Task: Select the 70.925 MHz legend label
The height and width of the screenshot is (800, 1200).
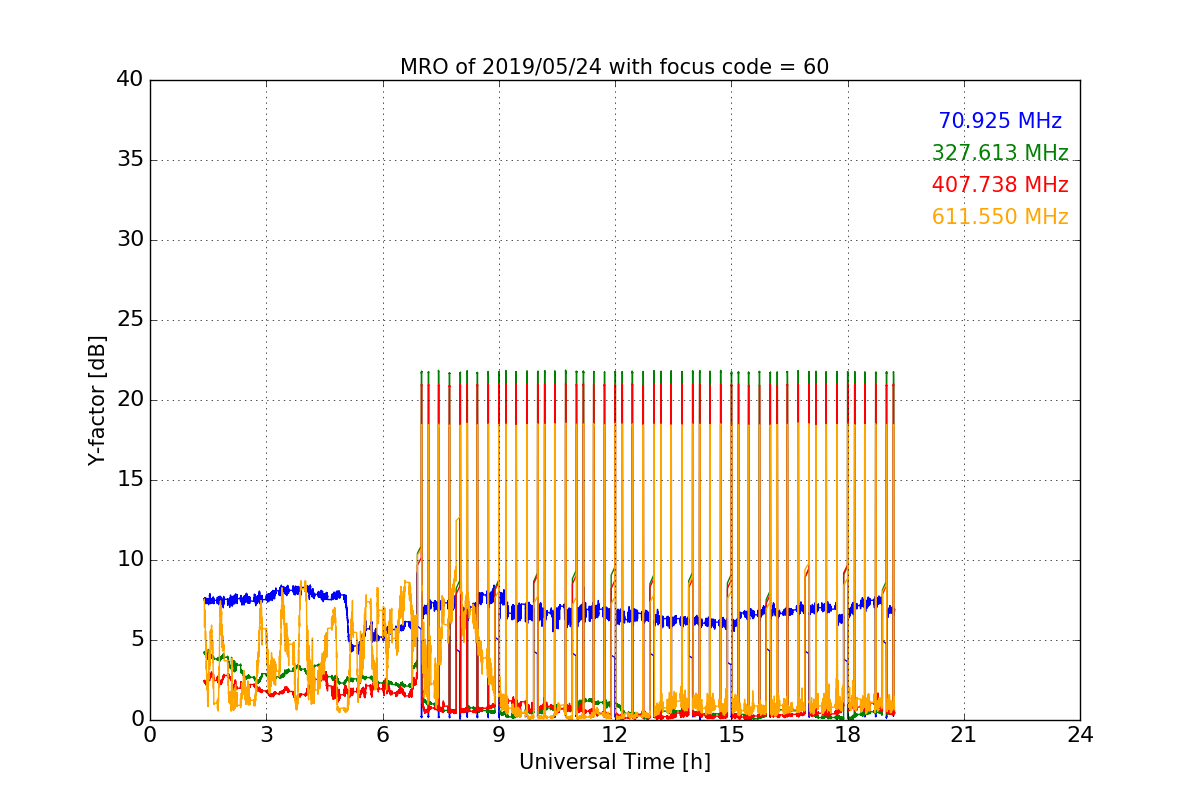Action: 1000,121
